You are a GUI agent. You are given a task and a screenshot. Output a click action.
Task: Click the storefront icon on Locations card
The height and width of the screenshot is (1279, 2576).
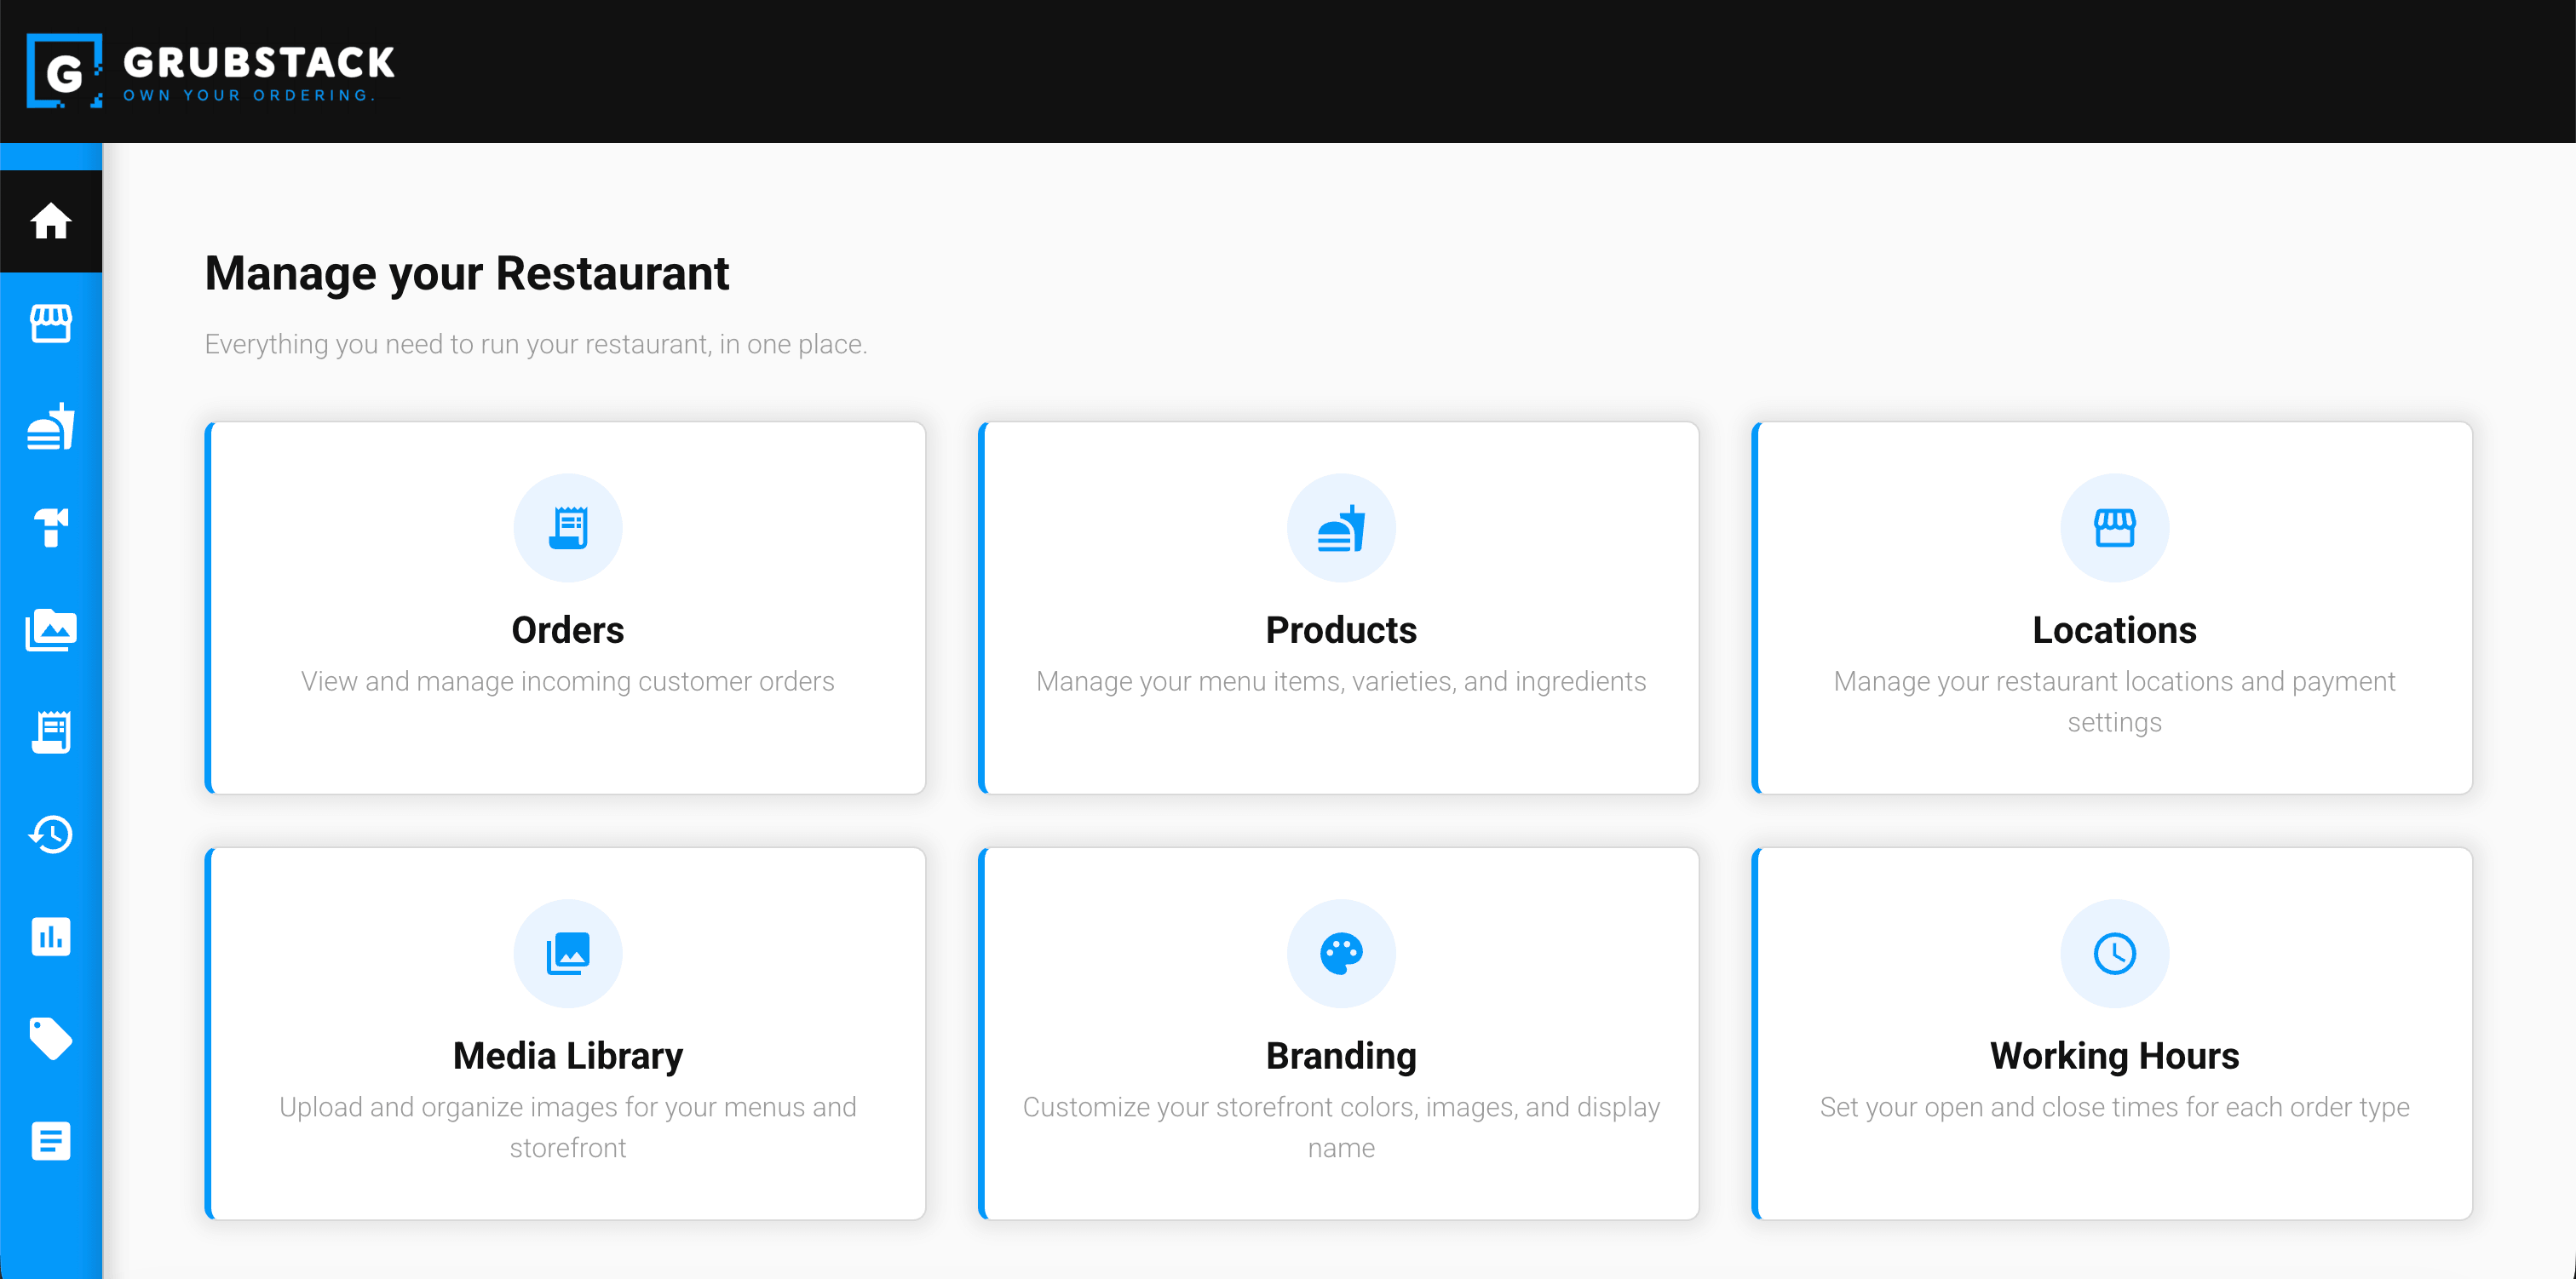(2114, 528)
